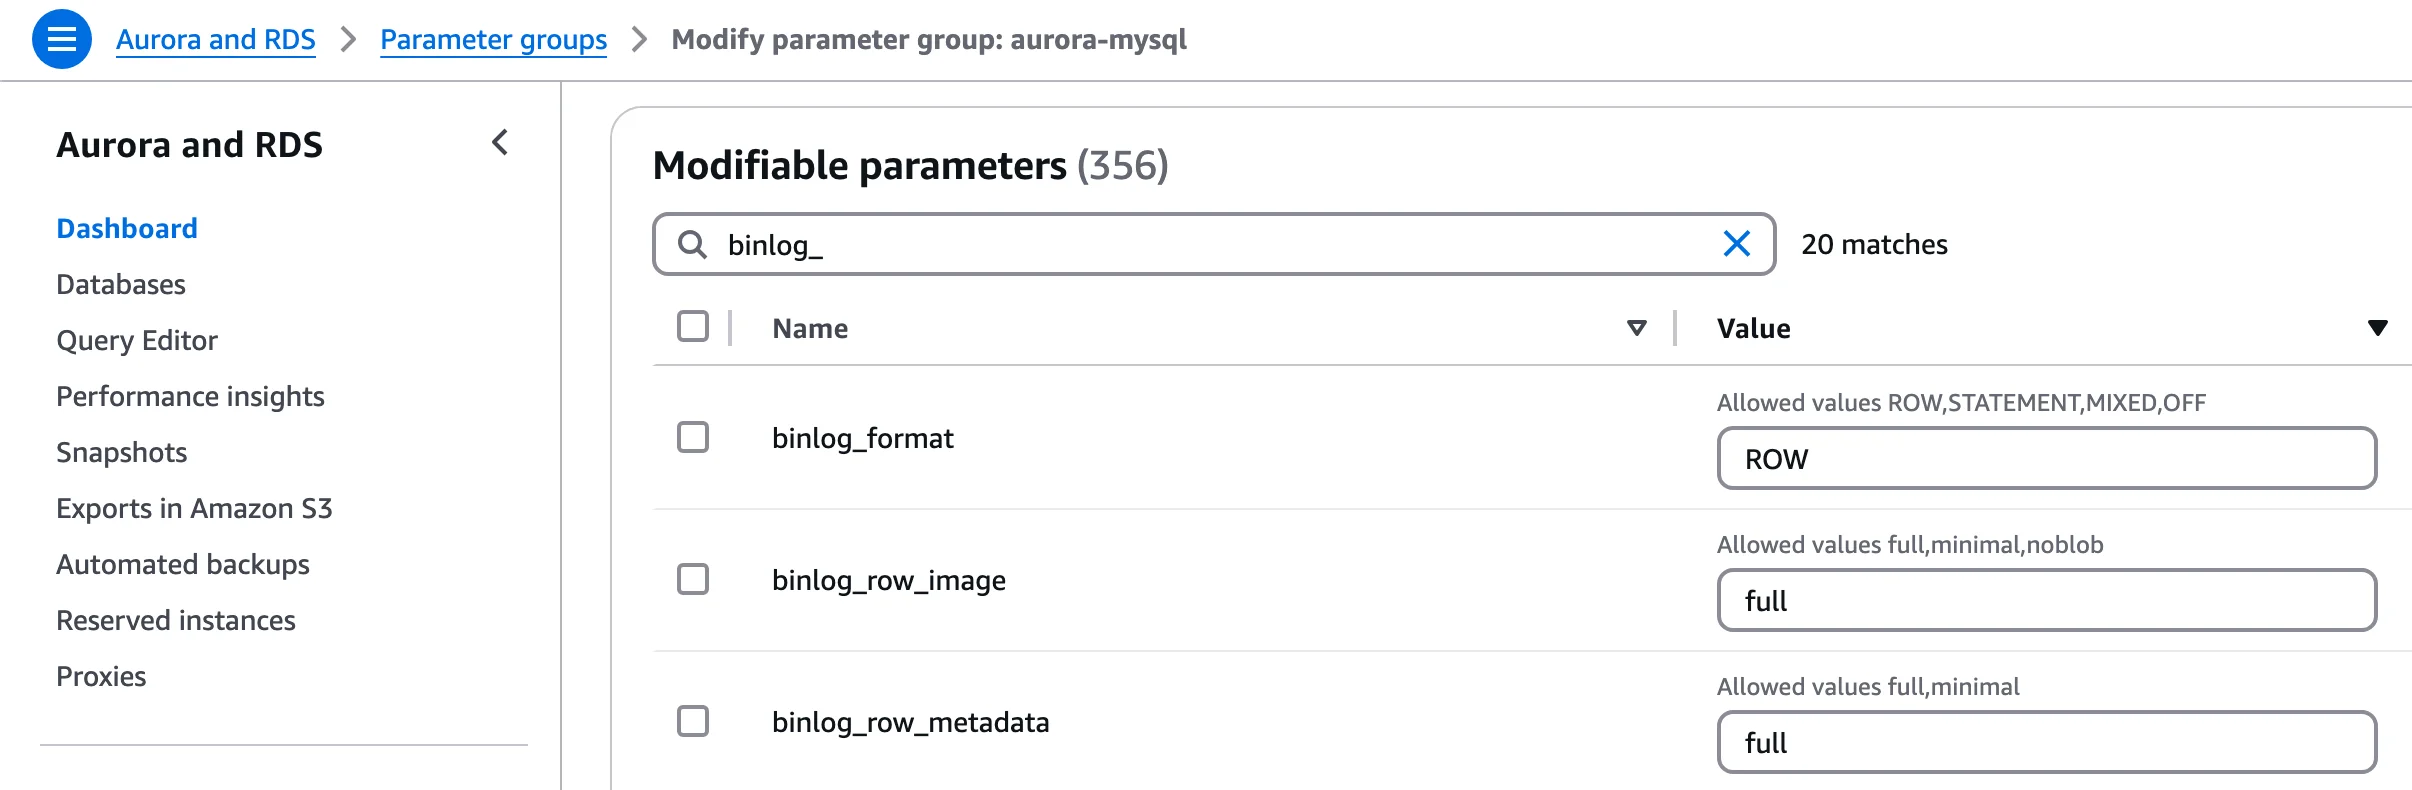Go to Performance insights
The width and height of the screenshot is (2412, 790).
click(x=190, y=396)
